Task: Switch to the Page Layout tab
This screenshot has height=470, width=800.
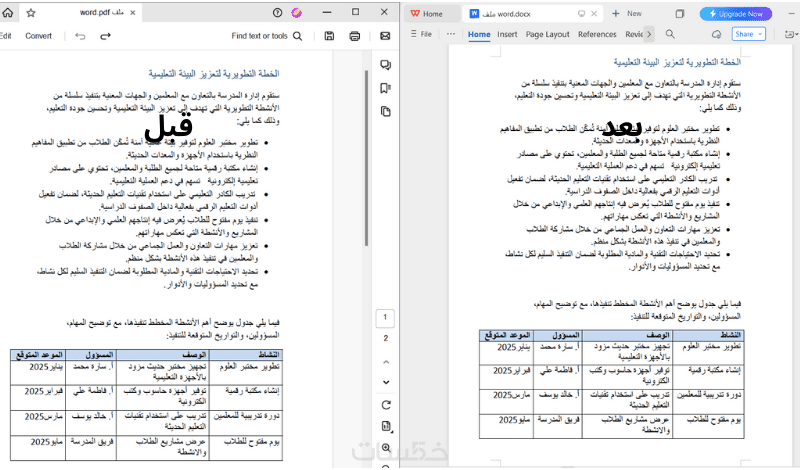Action: (x=547, y=34)
